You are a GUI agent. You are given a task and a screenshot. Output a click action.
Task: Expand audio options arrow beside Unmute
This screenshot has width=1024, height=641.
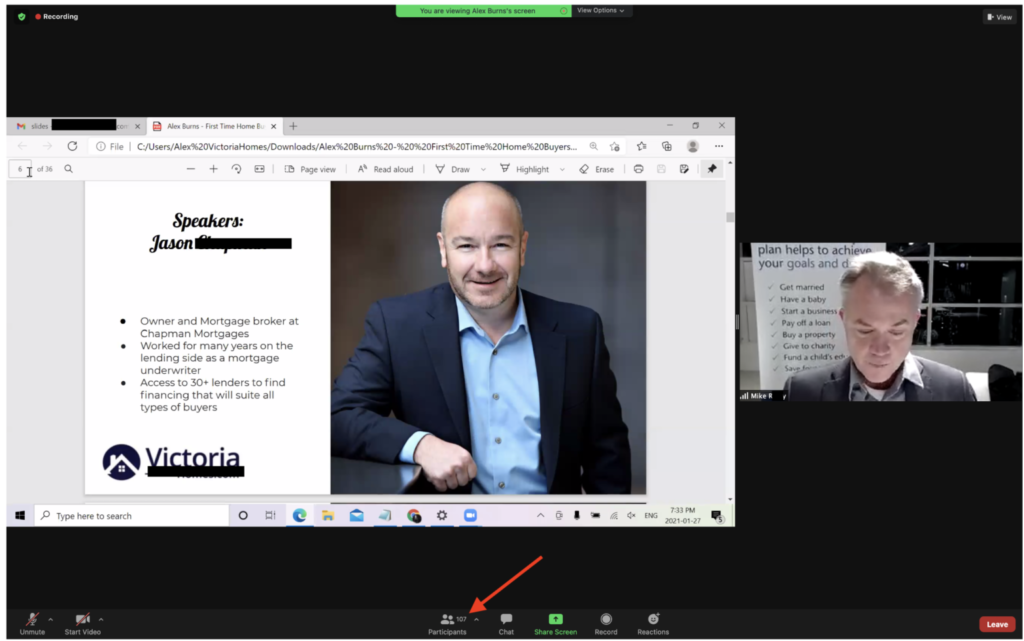click(x=51, y=619)
